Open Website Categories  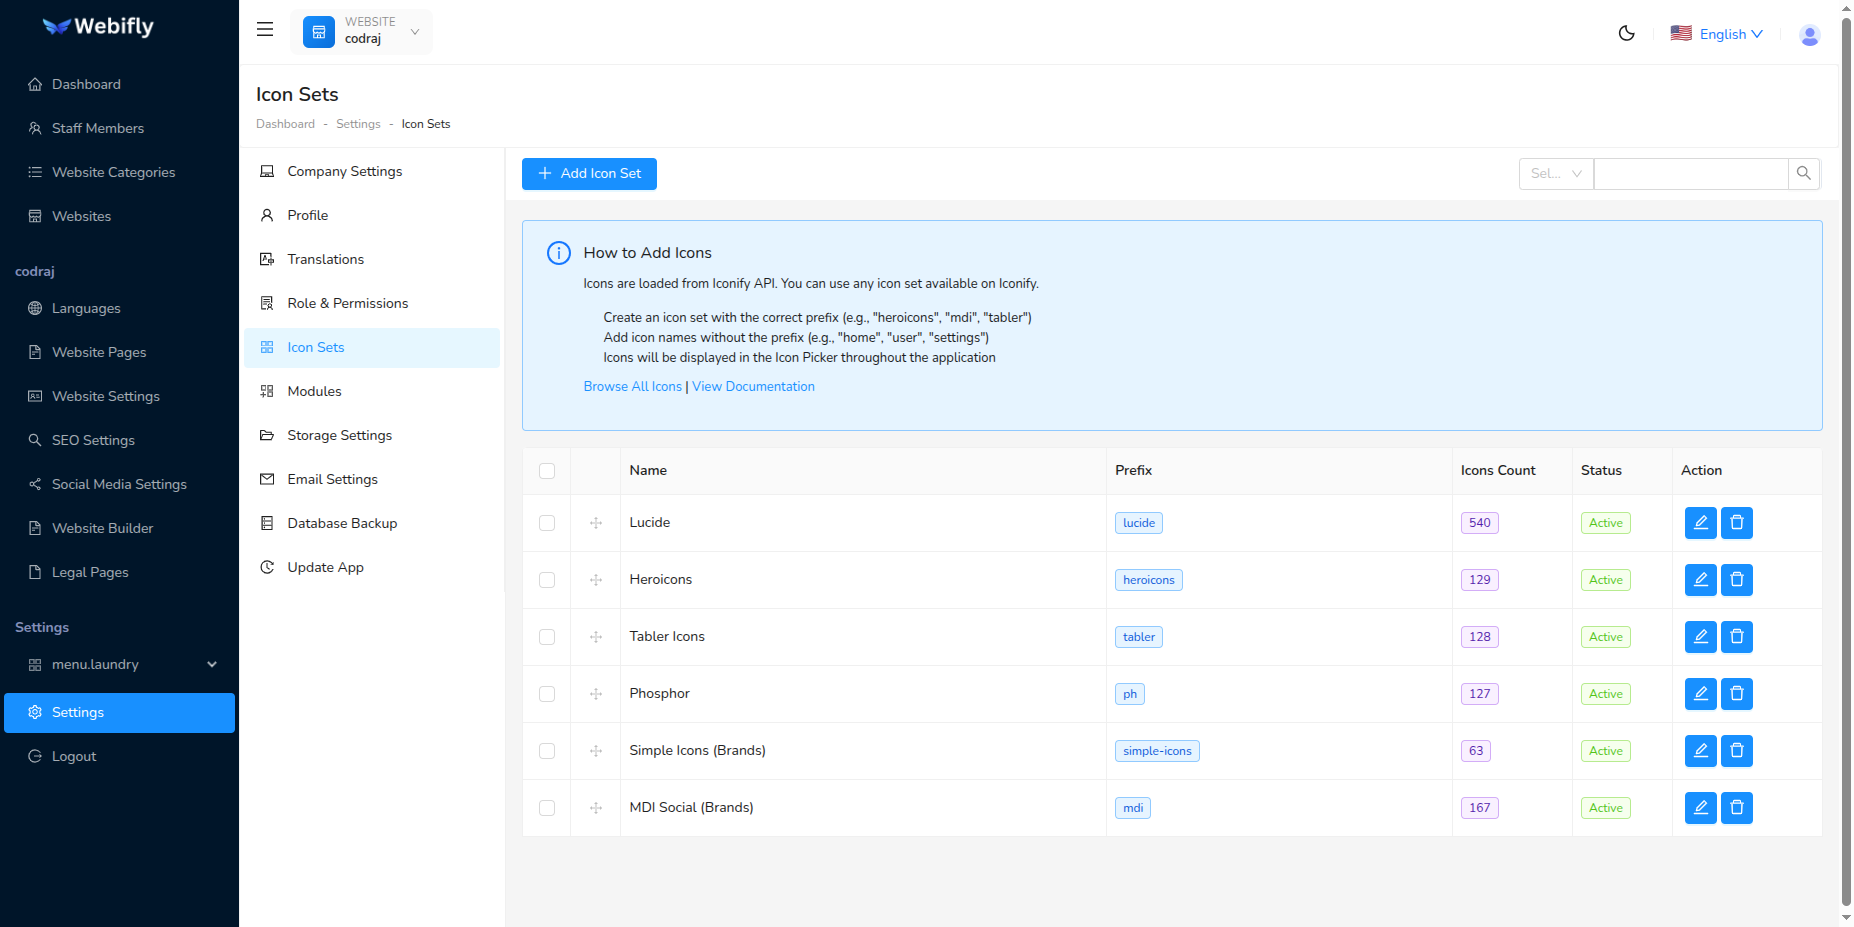point(113,172)
